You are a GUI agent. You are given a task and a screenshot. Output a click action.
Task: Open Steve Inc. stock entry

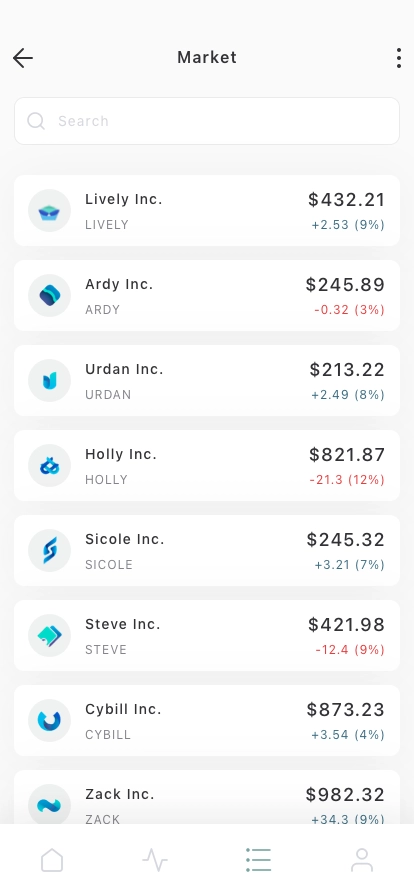[207, 635]
